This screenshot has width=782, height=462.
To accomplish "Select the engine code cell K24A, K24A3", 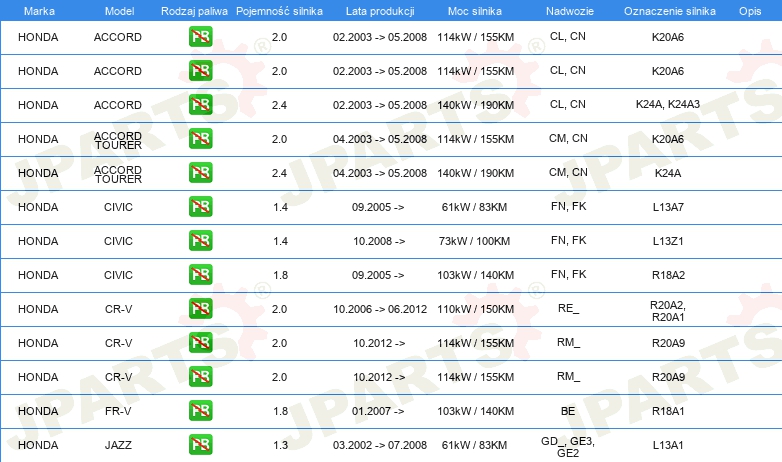I will coord(668,104).
